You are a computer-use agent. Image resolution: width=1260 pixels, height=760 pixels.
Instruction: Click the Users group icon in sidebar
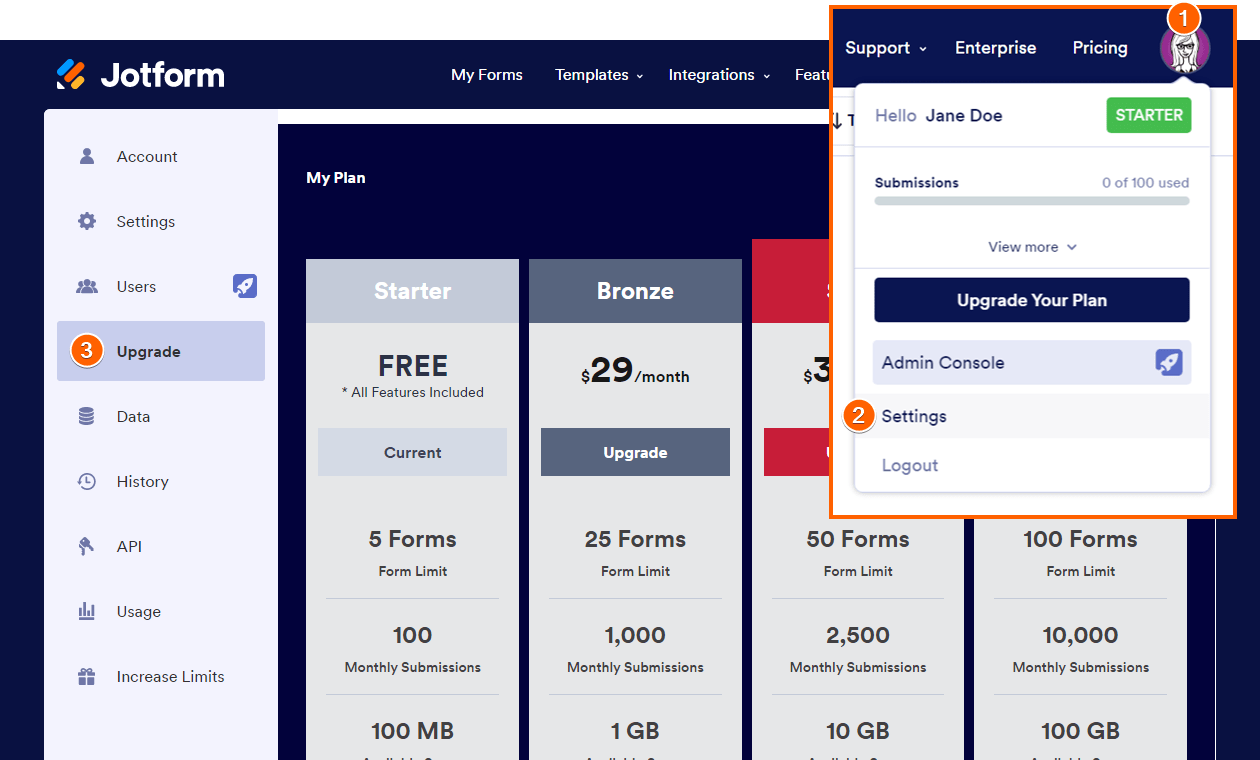click(87, 286)
